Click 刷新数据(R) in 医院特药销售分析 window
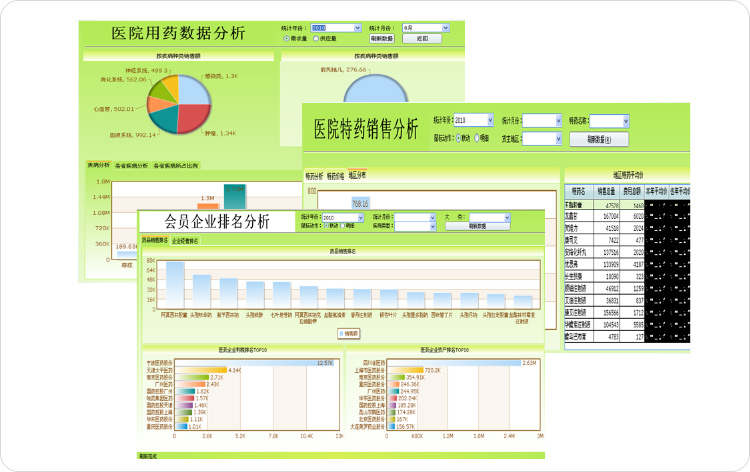Image resolution: width=750 pixels, height=472 pixels. [x=606, y=140]
